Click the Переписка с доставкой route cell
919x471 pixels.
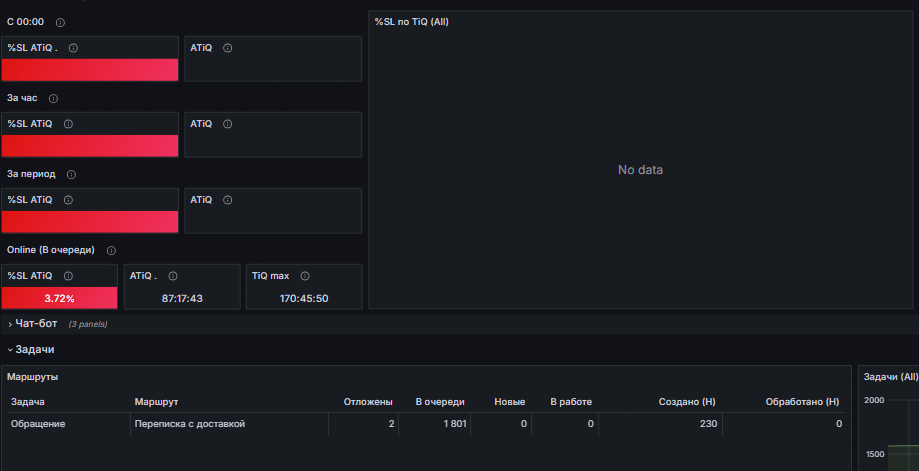point(190,424)
